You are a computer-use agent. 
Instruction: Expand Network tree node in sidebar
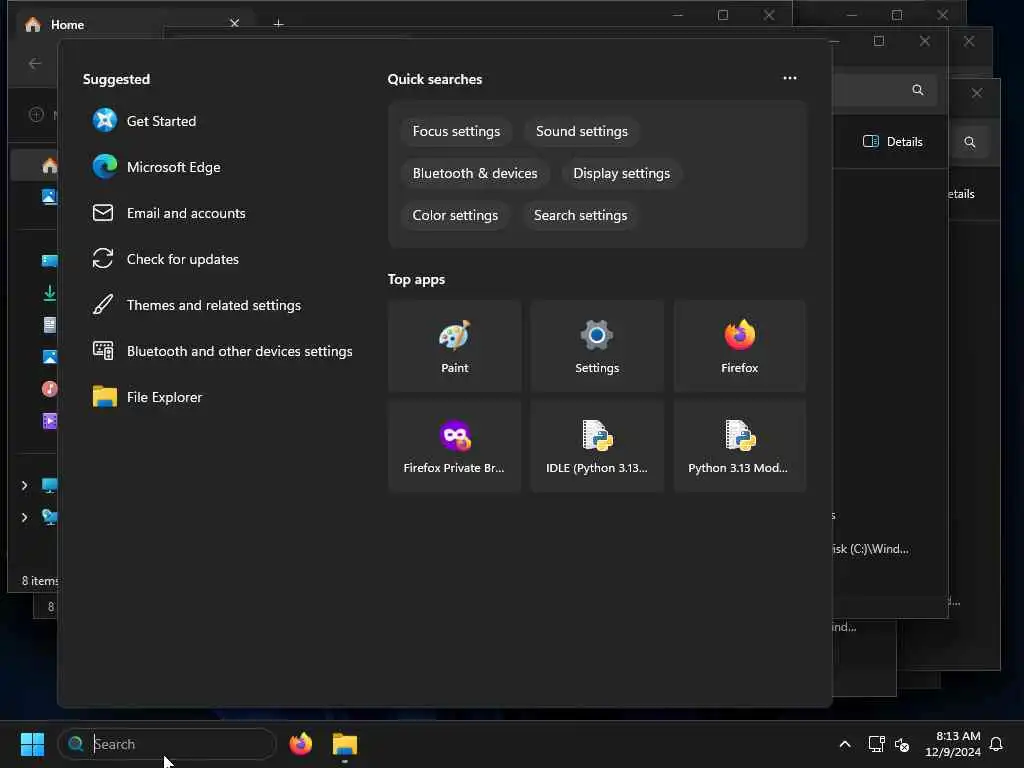pyautogui.click(x=24, y=517)
